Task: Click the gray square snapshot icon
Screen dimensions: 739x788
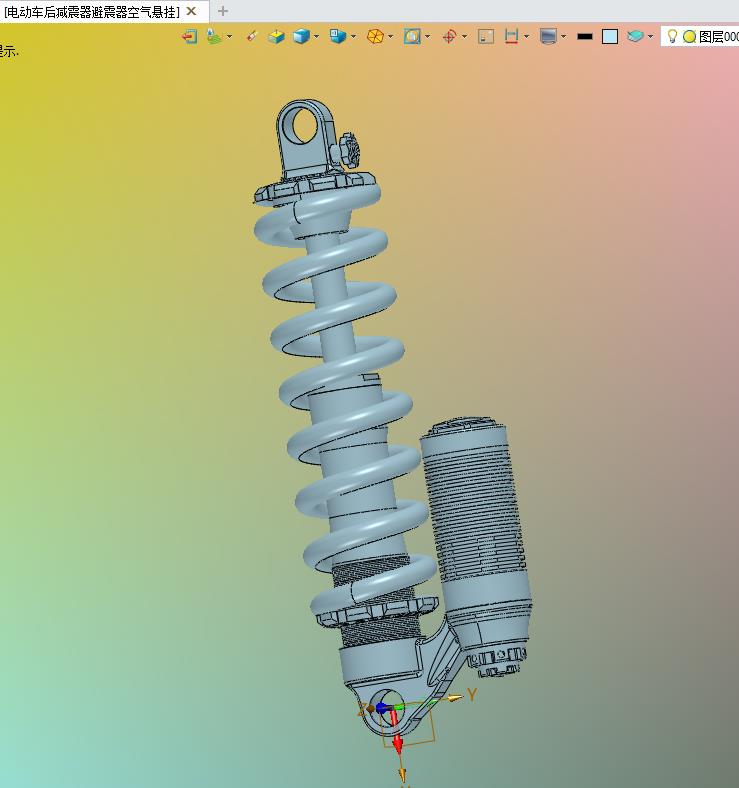Action: tap(486, 37)
